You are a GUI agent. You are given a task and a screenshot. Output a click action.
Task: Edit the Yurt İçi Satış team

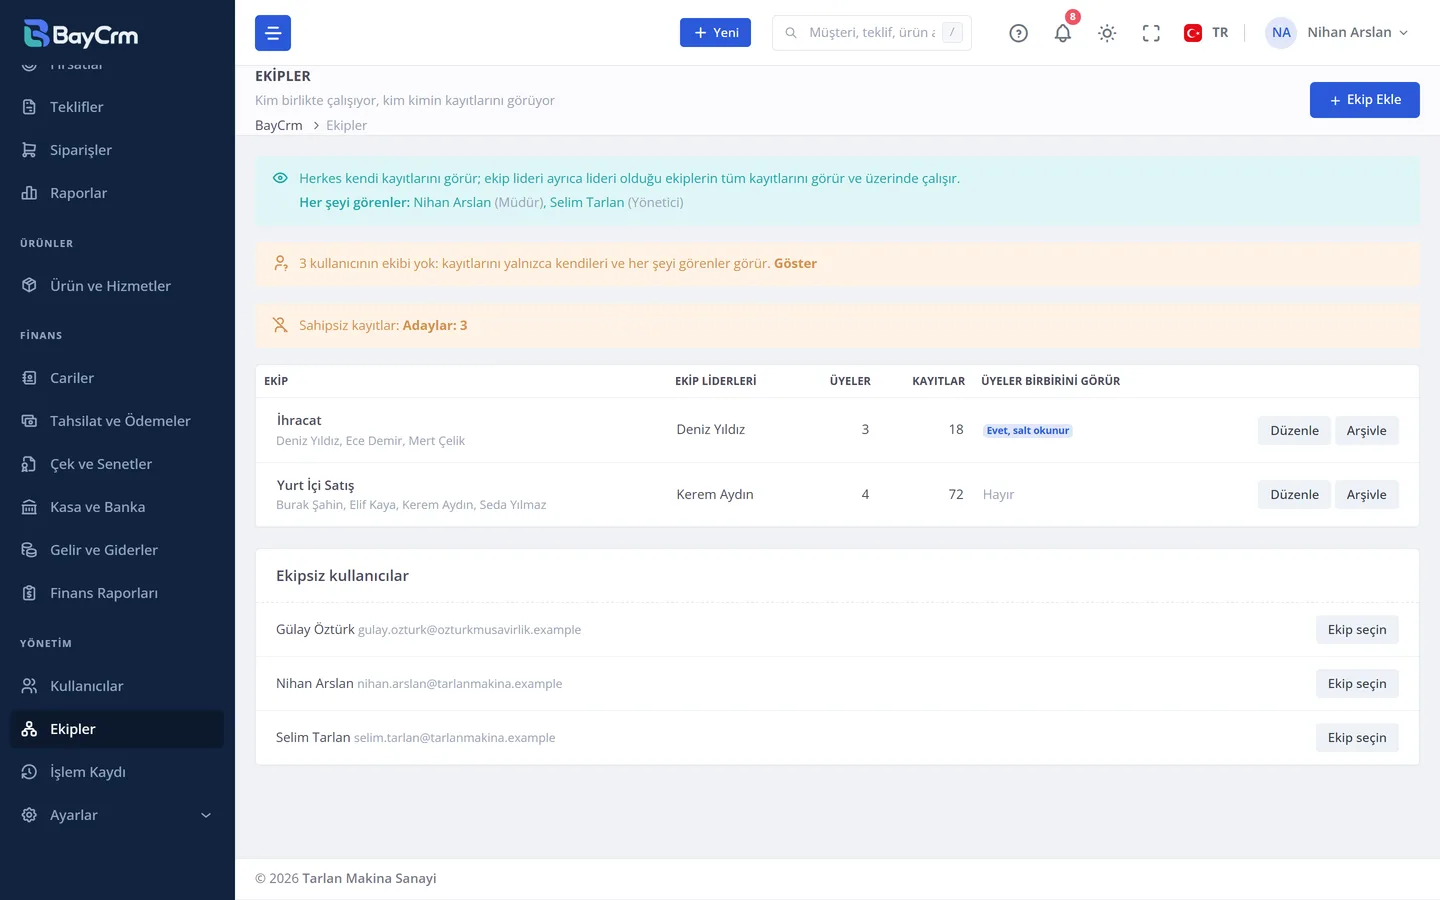(x=1294, y=494)
